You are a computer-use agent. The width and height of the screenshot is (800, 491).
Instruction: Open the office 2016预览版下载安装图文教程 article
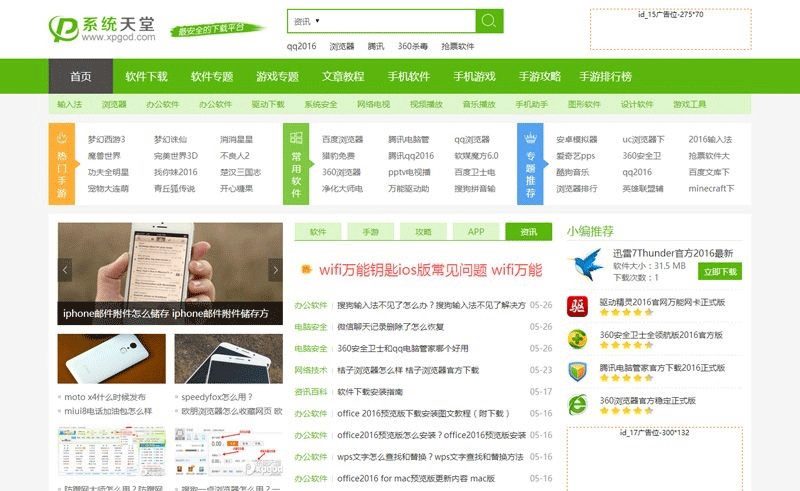(x=423, y=413)
